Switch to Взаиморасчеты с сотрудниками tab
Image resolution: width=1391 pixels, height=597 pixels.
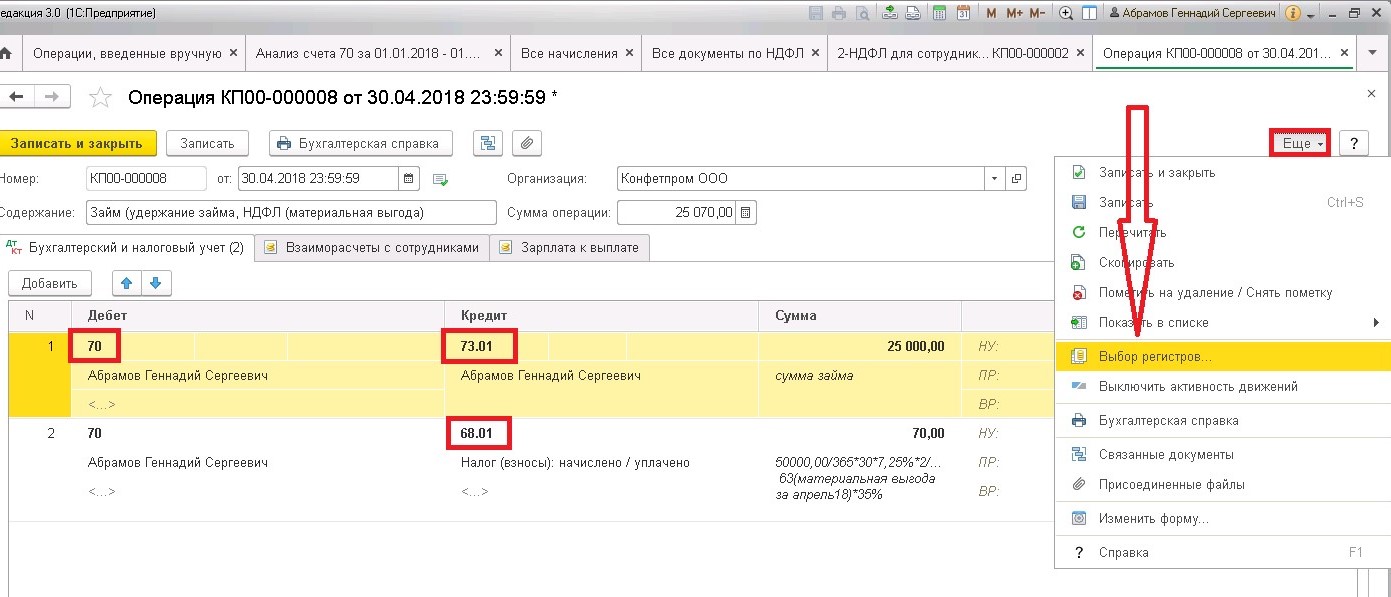tap(372, 247)
